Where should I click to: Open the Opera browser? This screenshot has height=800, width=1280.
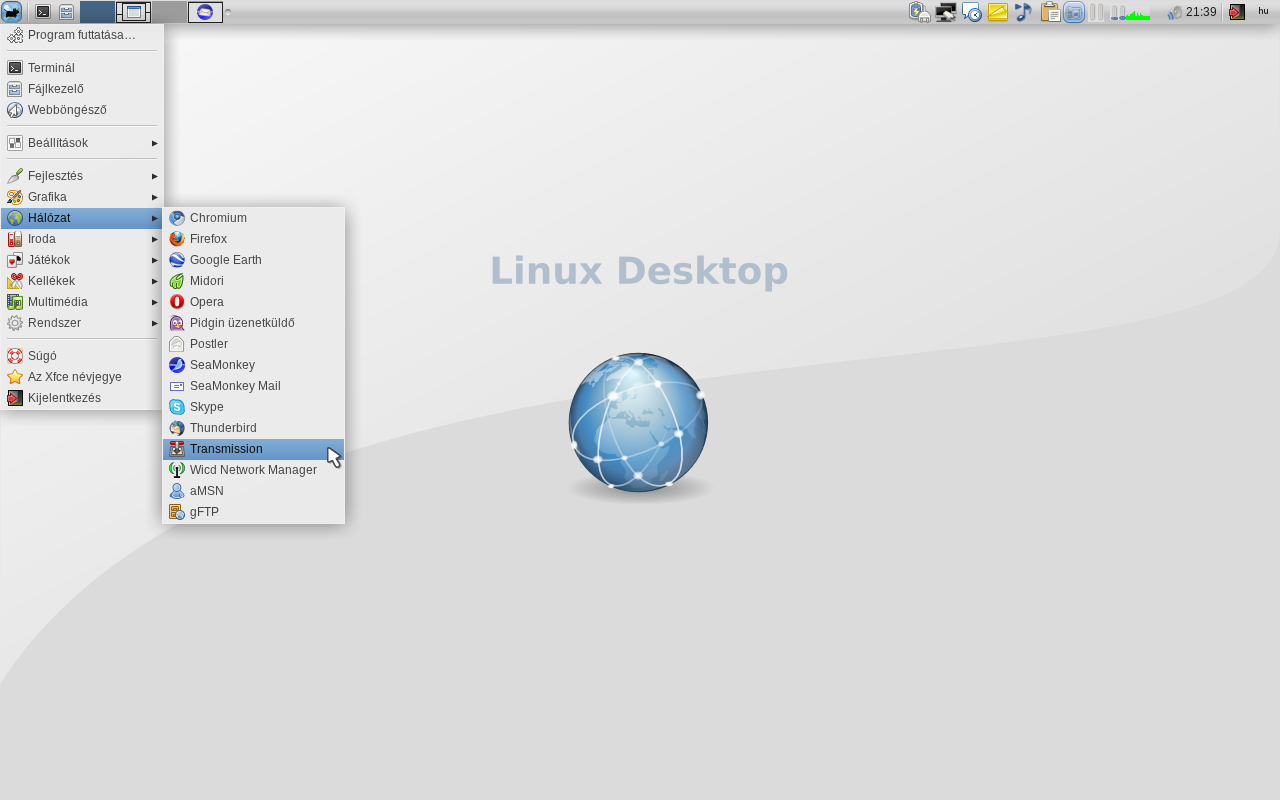253,302
